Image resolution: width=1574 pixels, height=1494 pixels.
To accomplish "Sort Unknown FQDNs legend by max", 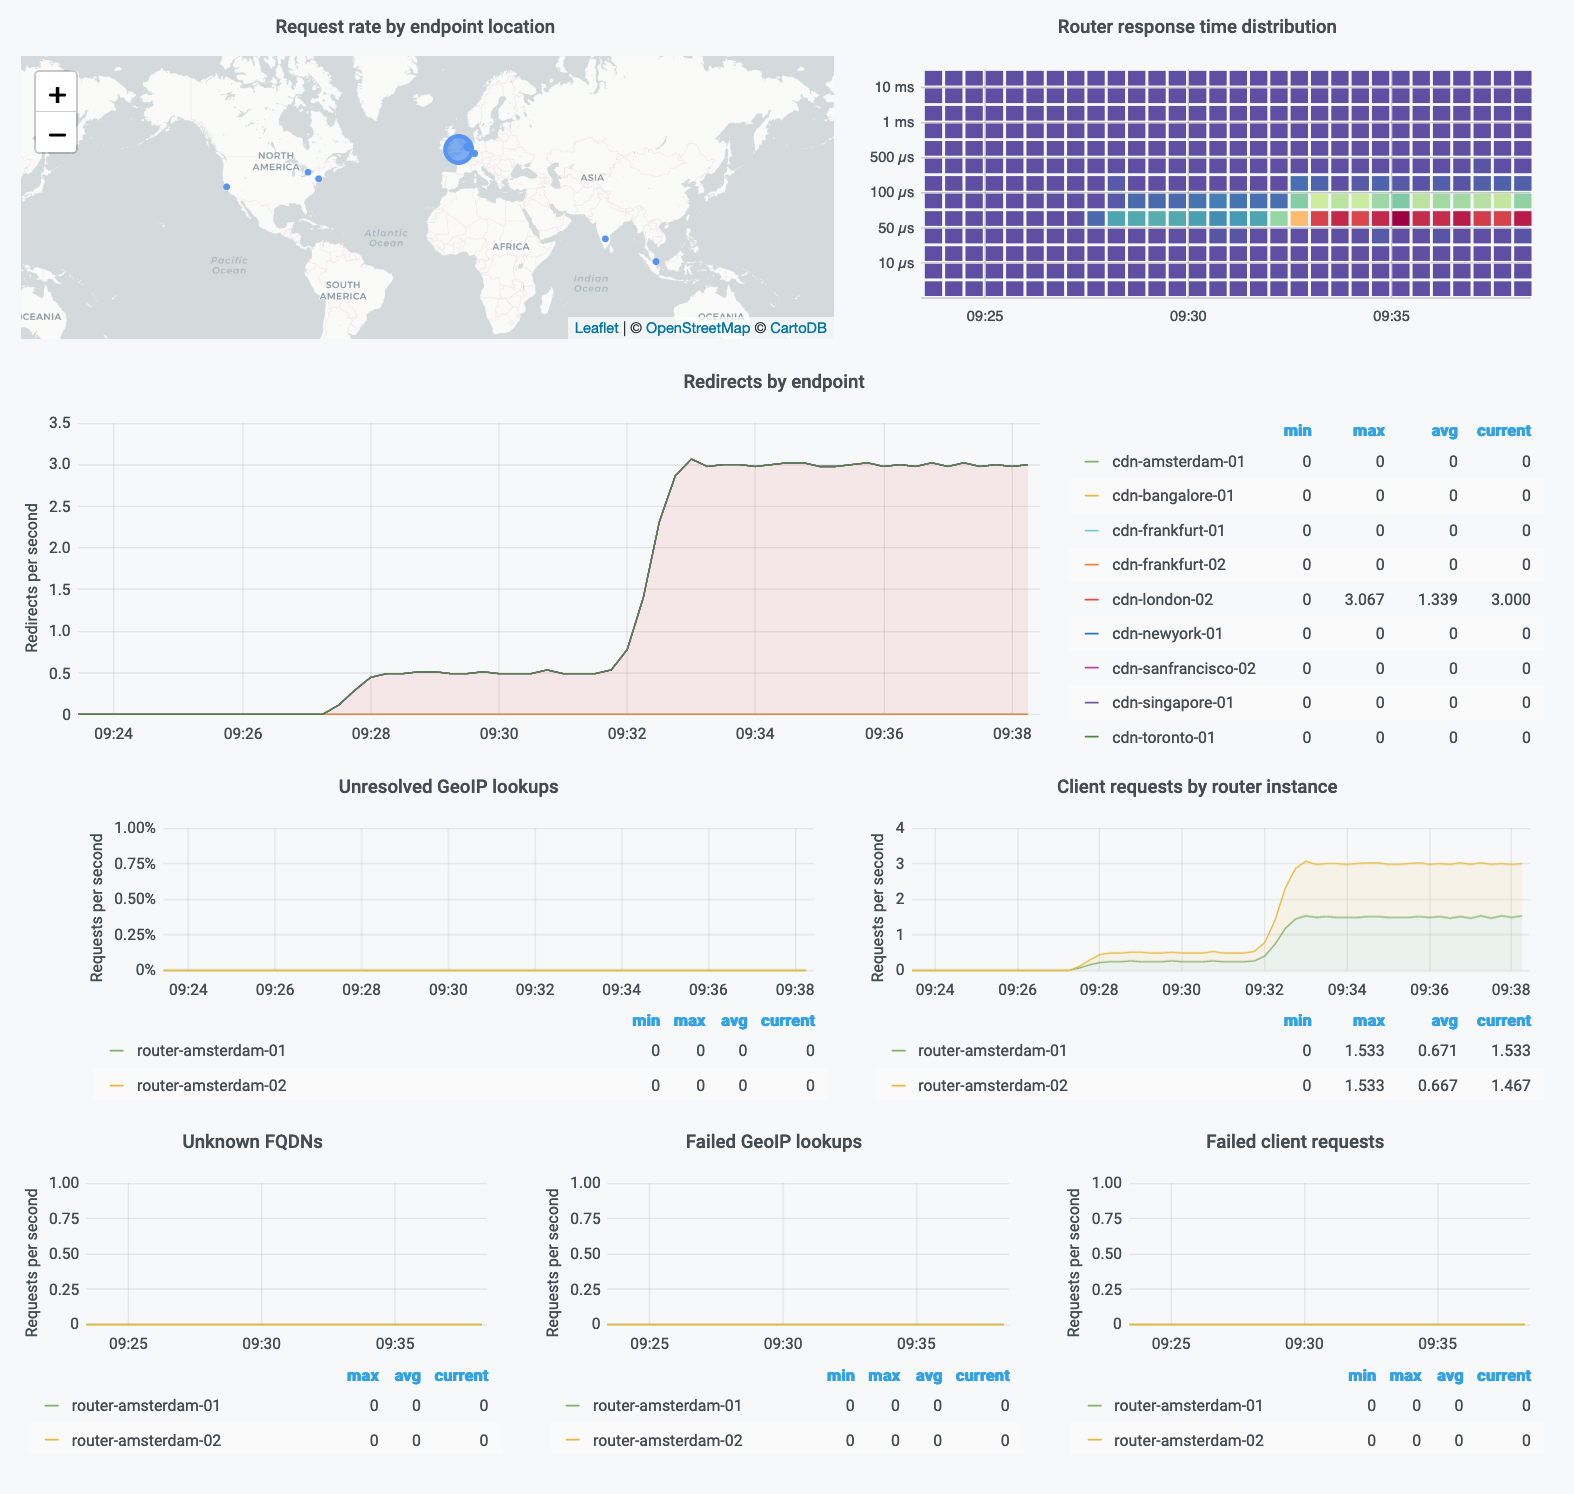I will click(363, 1376).
